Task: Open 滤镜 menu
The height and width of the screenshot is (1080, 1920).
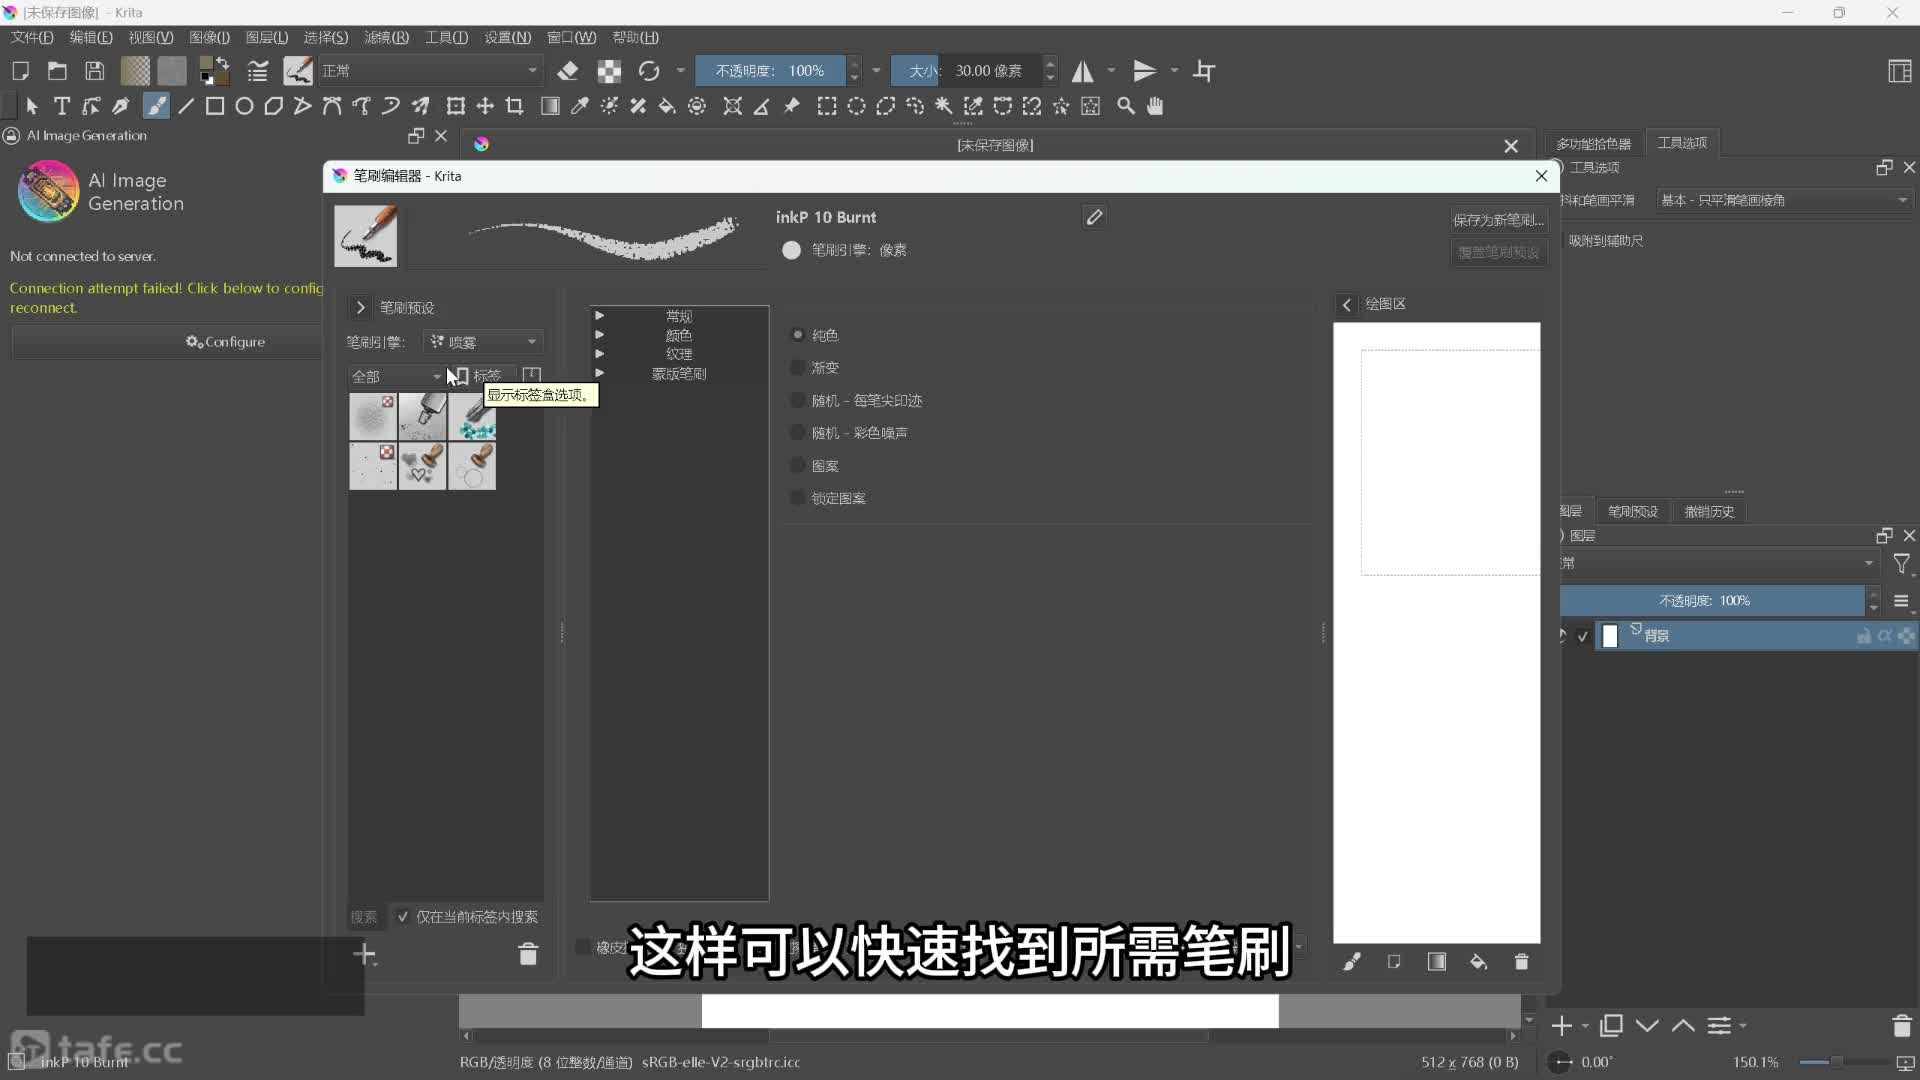Action: [x=386, y=37]
